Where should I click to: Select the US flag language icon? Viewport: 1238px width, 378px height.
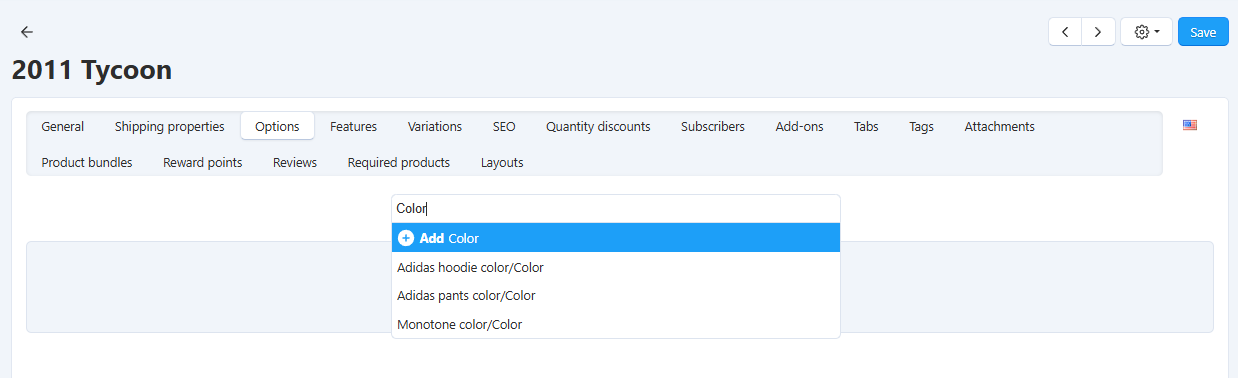click(x=1190, y=125)
